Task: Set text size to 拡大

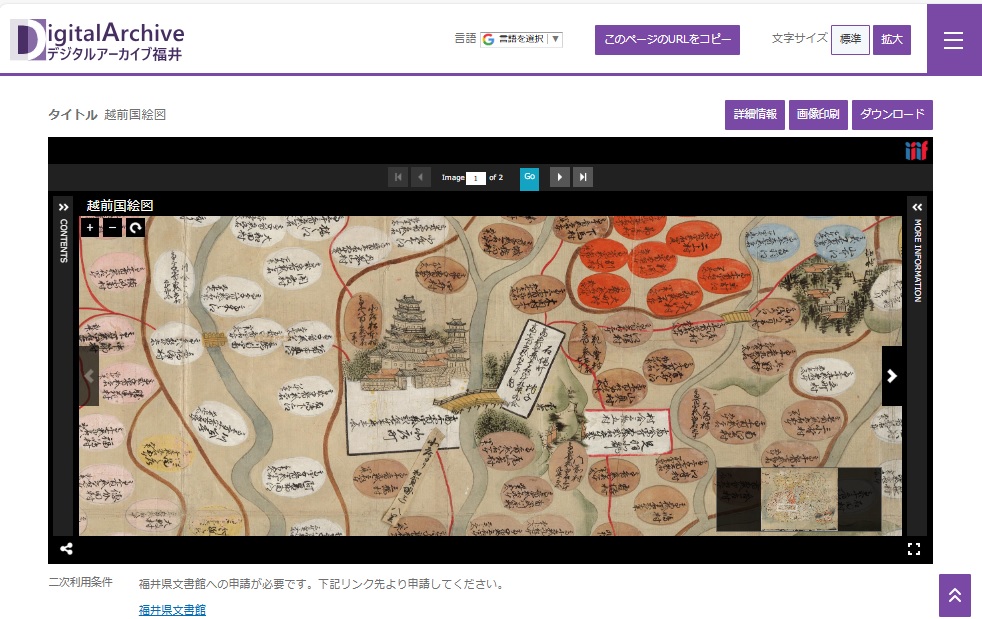Action: tap(892, 39)
